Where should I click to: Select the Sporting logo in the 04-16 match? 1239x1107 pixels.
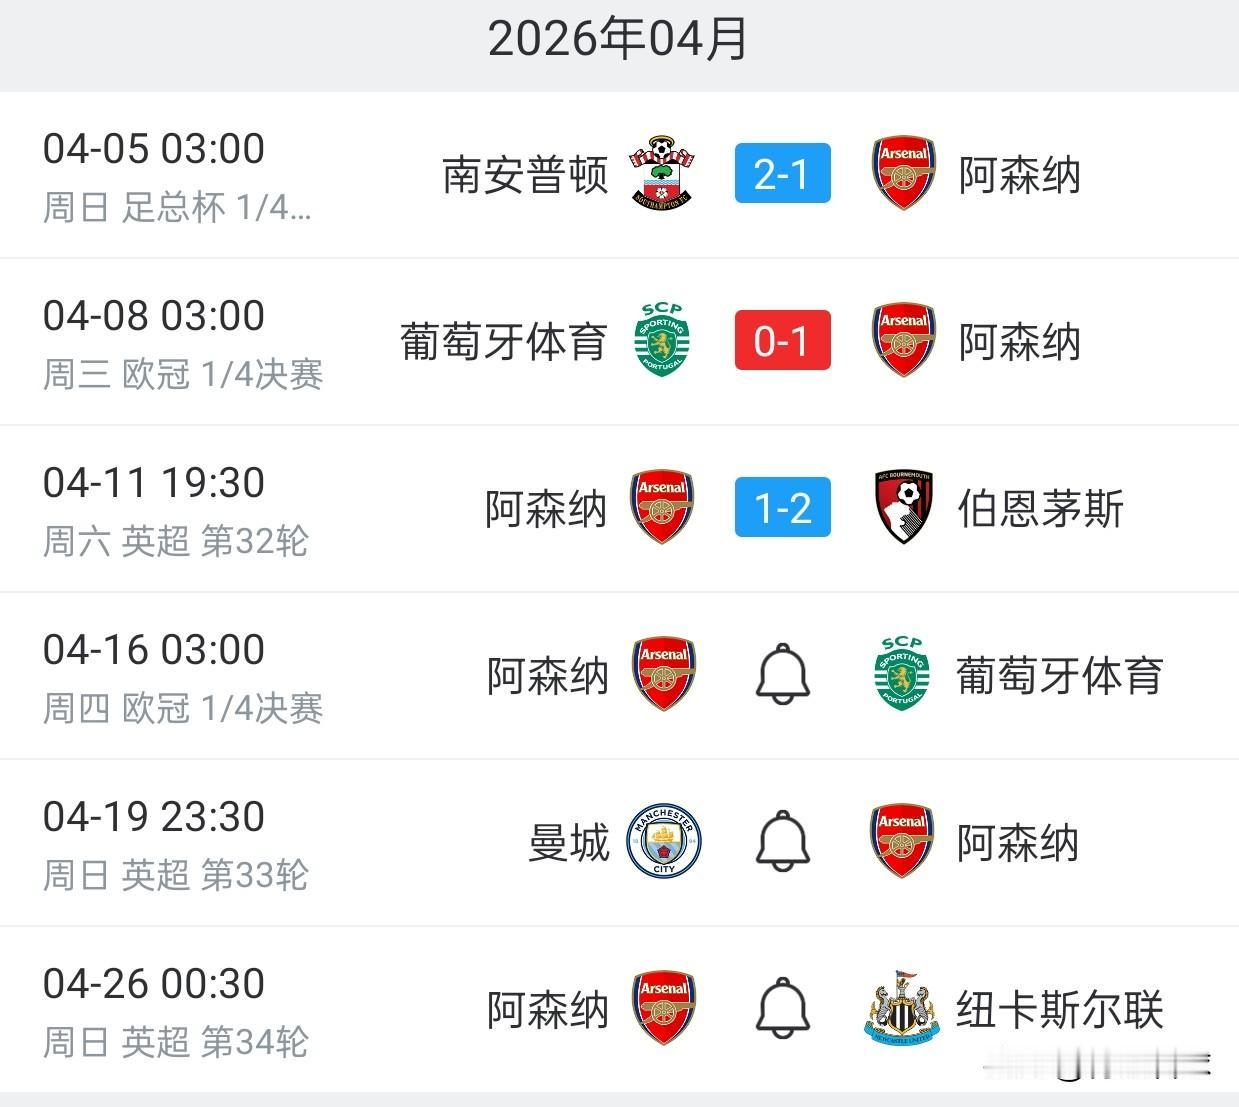click(x=901, y=674)
